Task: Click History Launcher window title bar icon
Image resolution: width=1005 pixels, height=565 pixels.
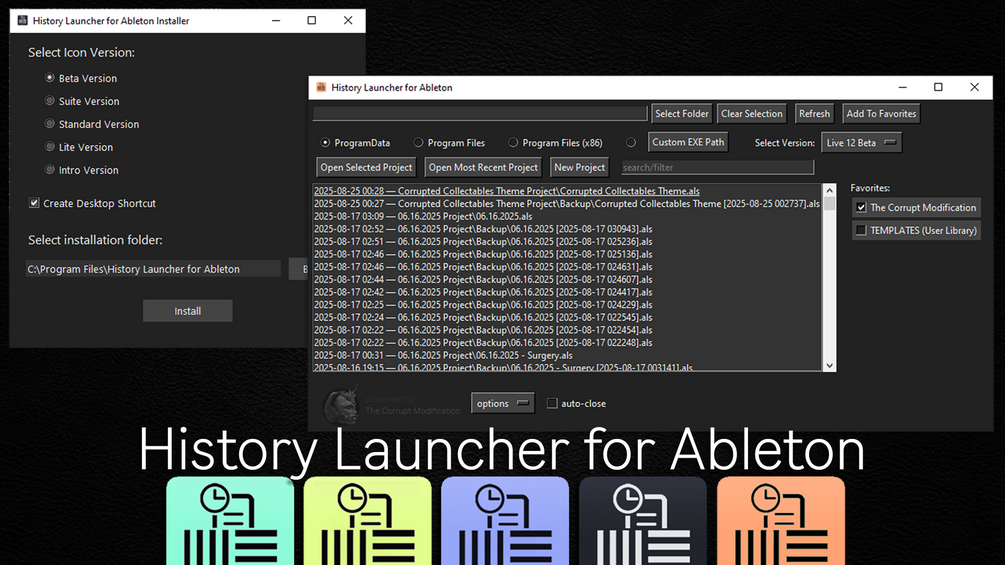Action: click(x=321, y=87)
